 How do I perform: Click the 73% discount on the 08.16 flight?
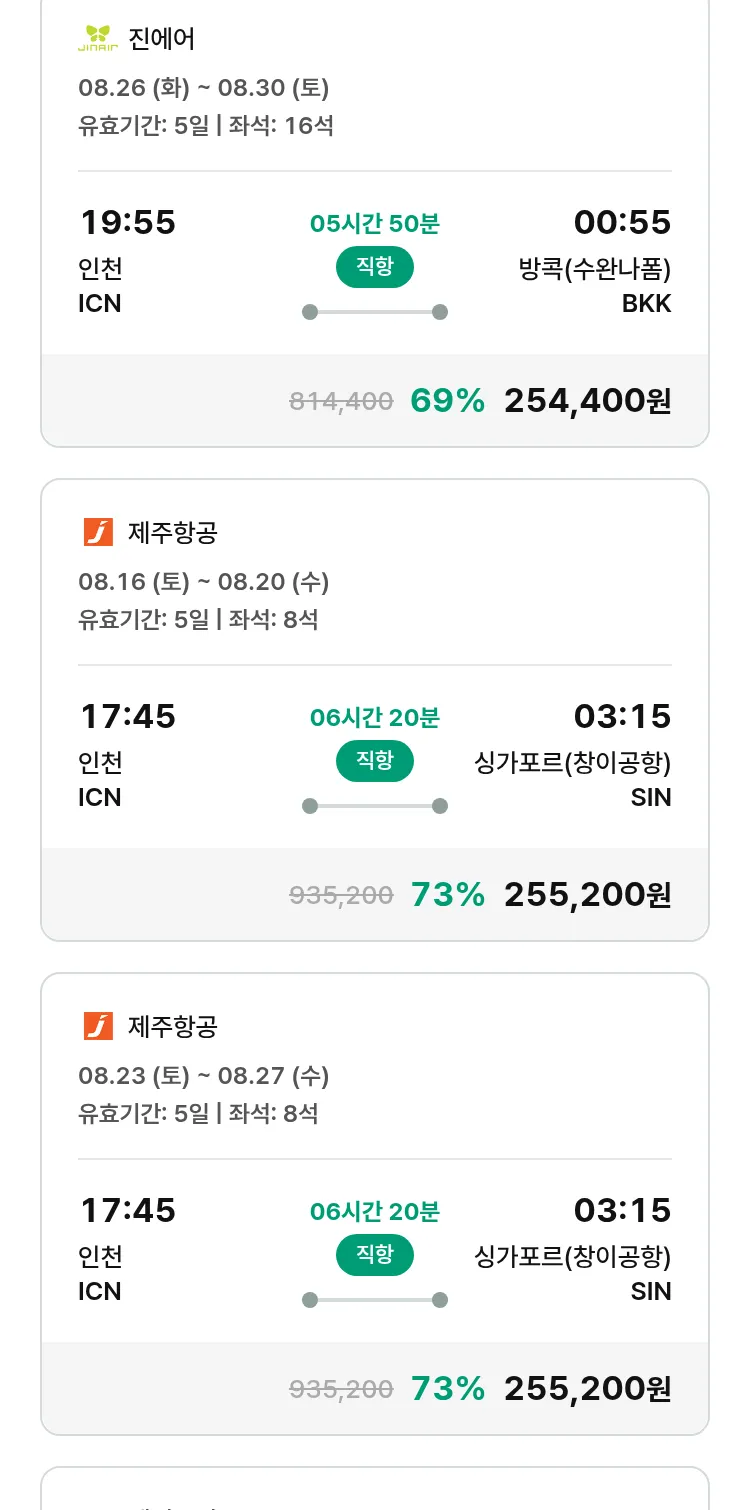click(x=447, y=895)
